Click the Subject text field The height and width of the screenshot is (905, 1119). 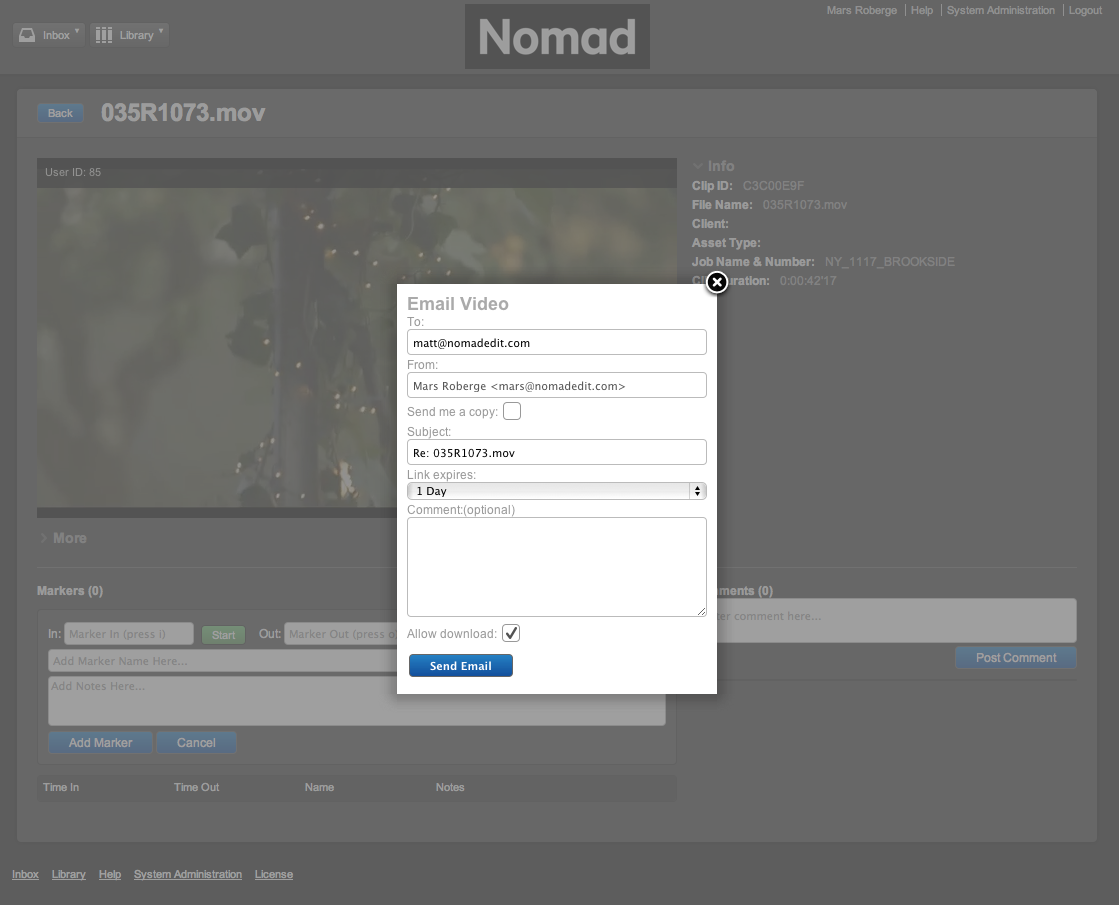tap(556, 452)
